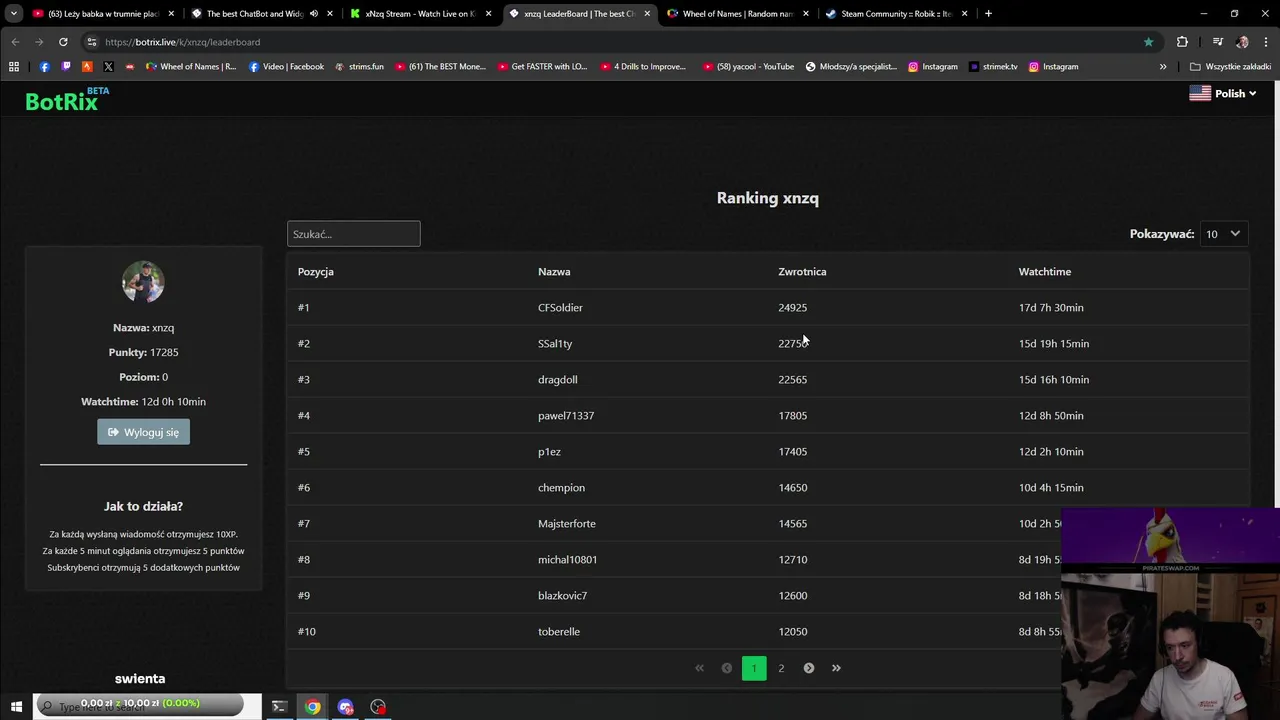Click the 15d 16h 10min watchtime cell
Viewport: 1280px width, 720px height.
pyautogui.click(x=1054, y=380)
